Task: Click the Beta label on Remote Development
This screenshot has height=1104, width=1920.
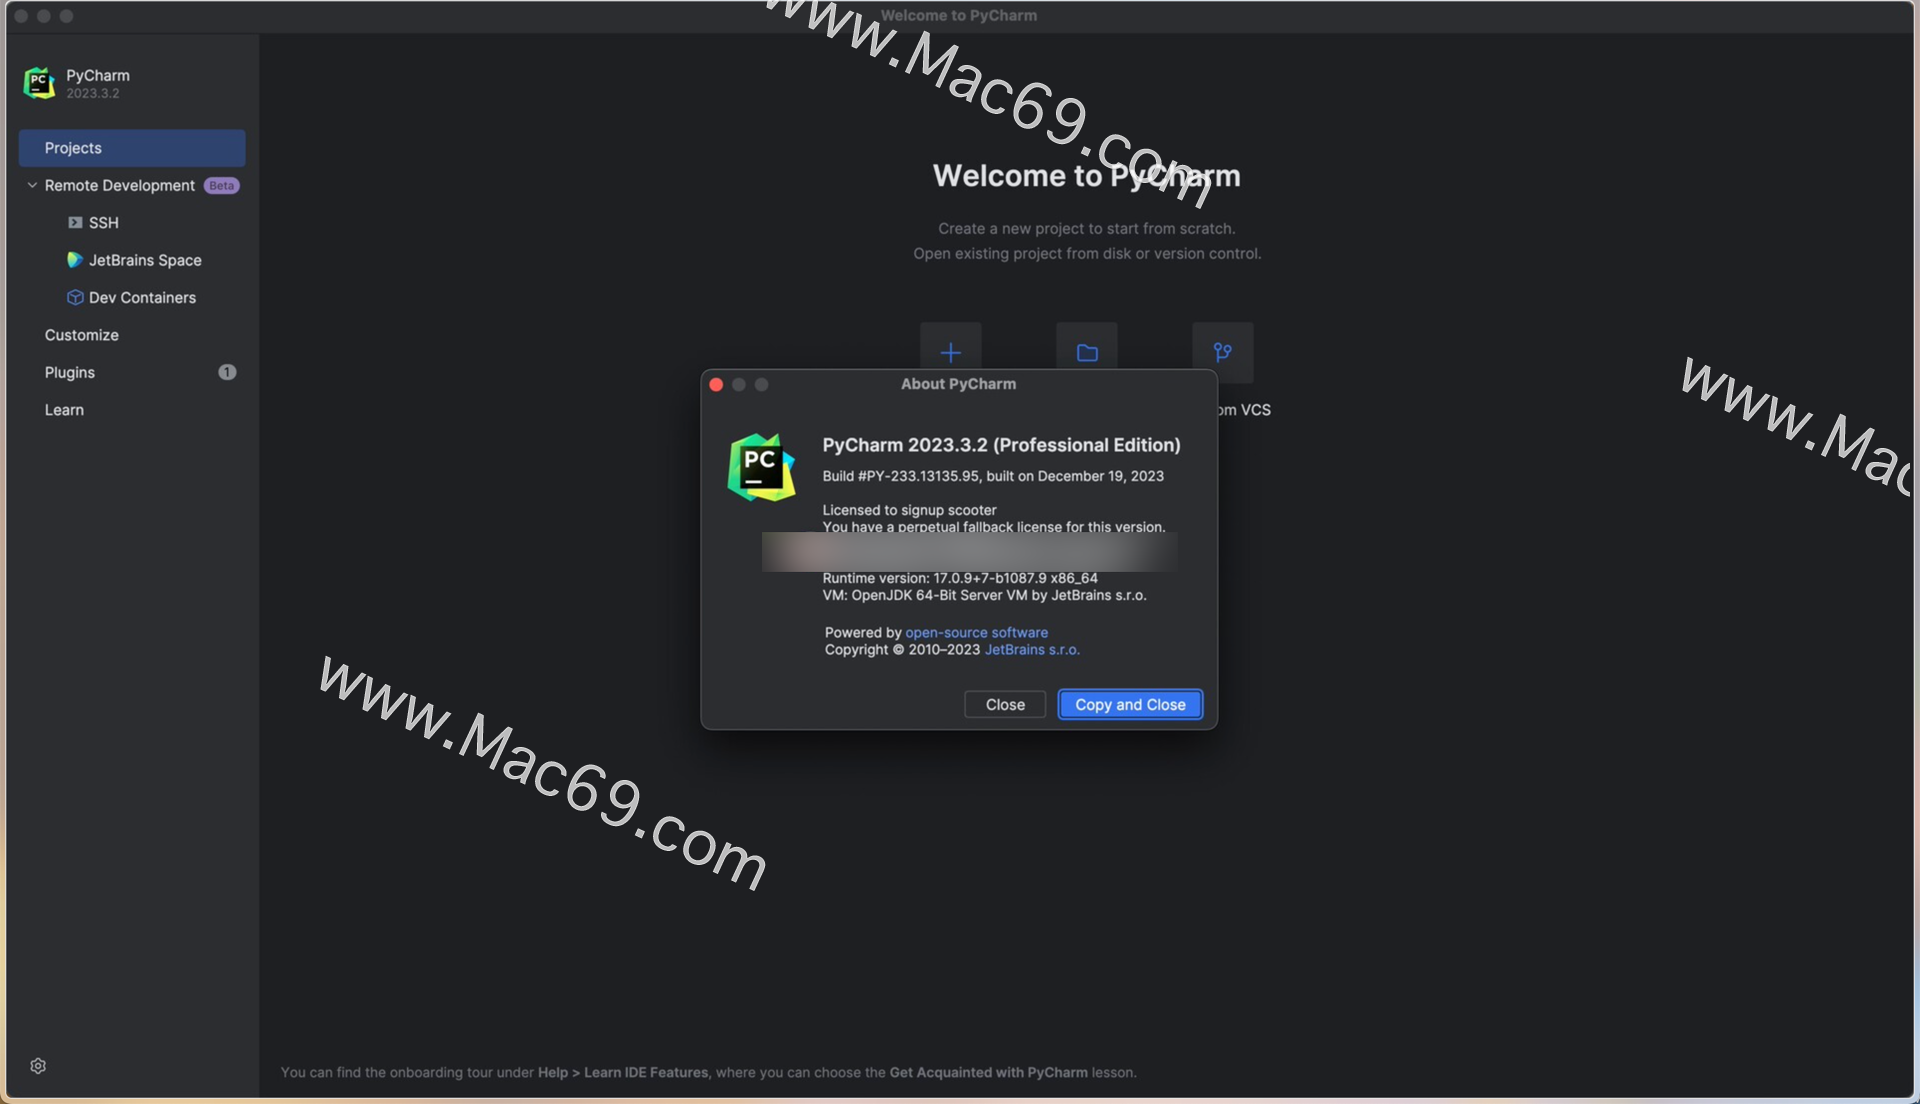Action: (x=220, y=185)
